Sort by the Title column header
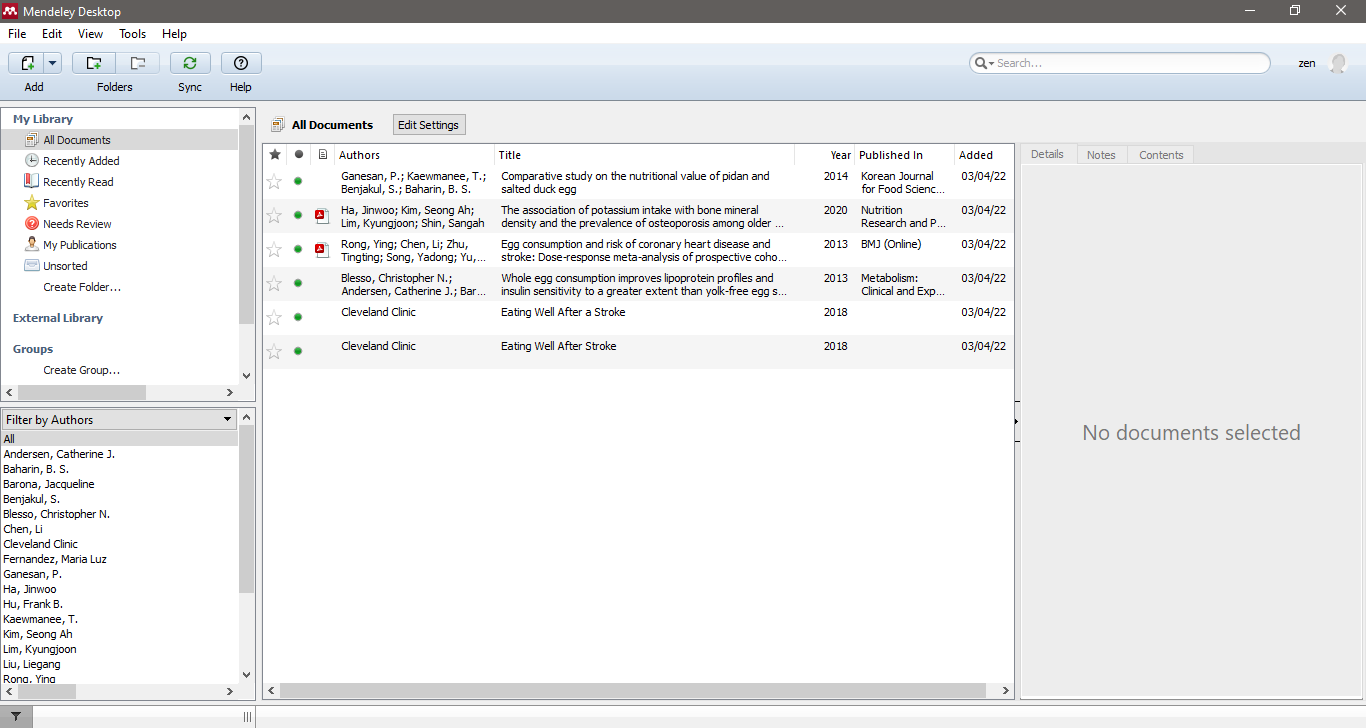 point(644,155)
